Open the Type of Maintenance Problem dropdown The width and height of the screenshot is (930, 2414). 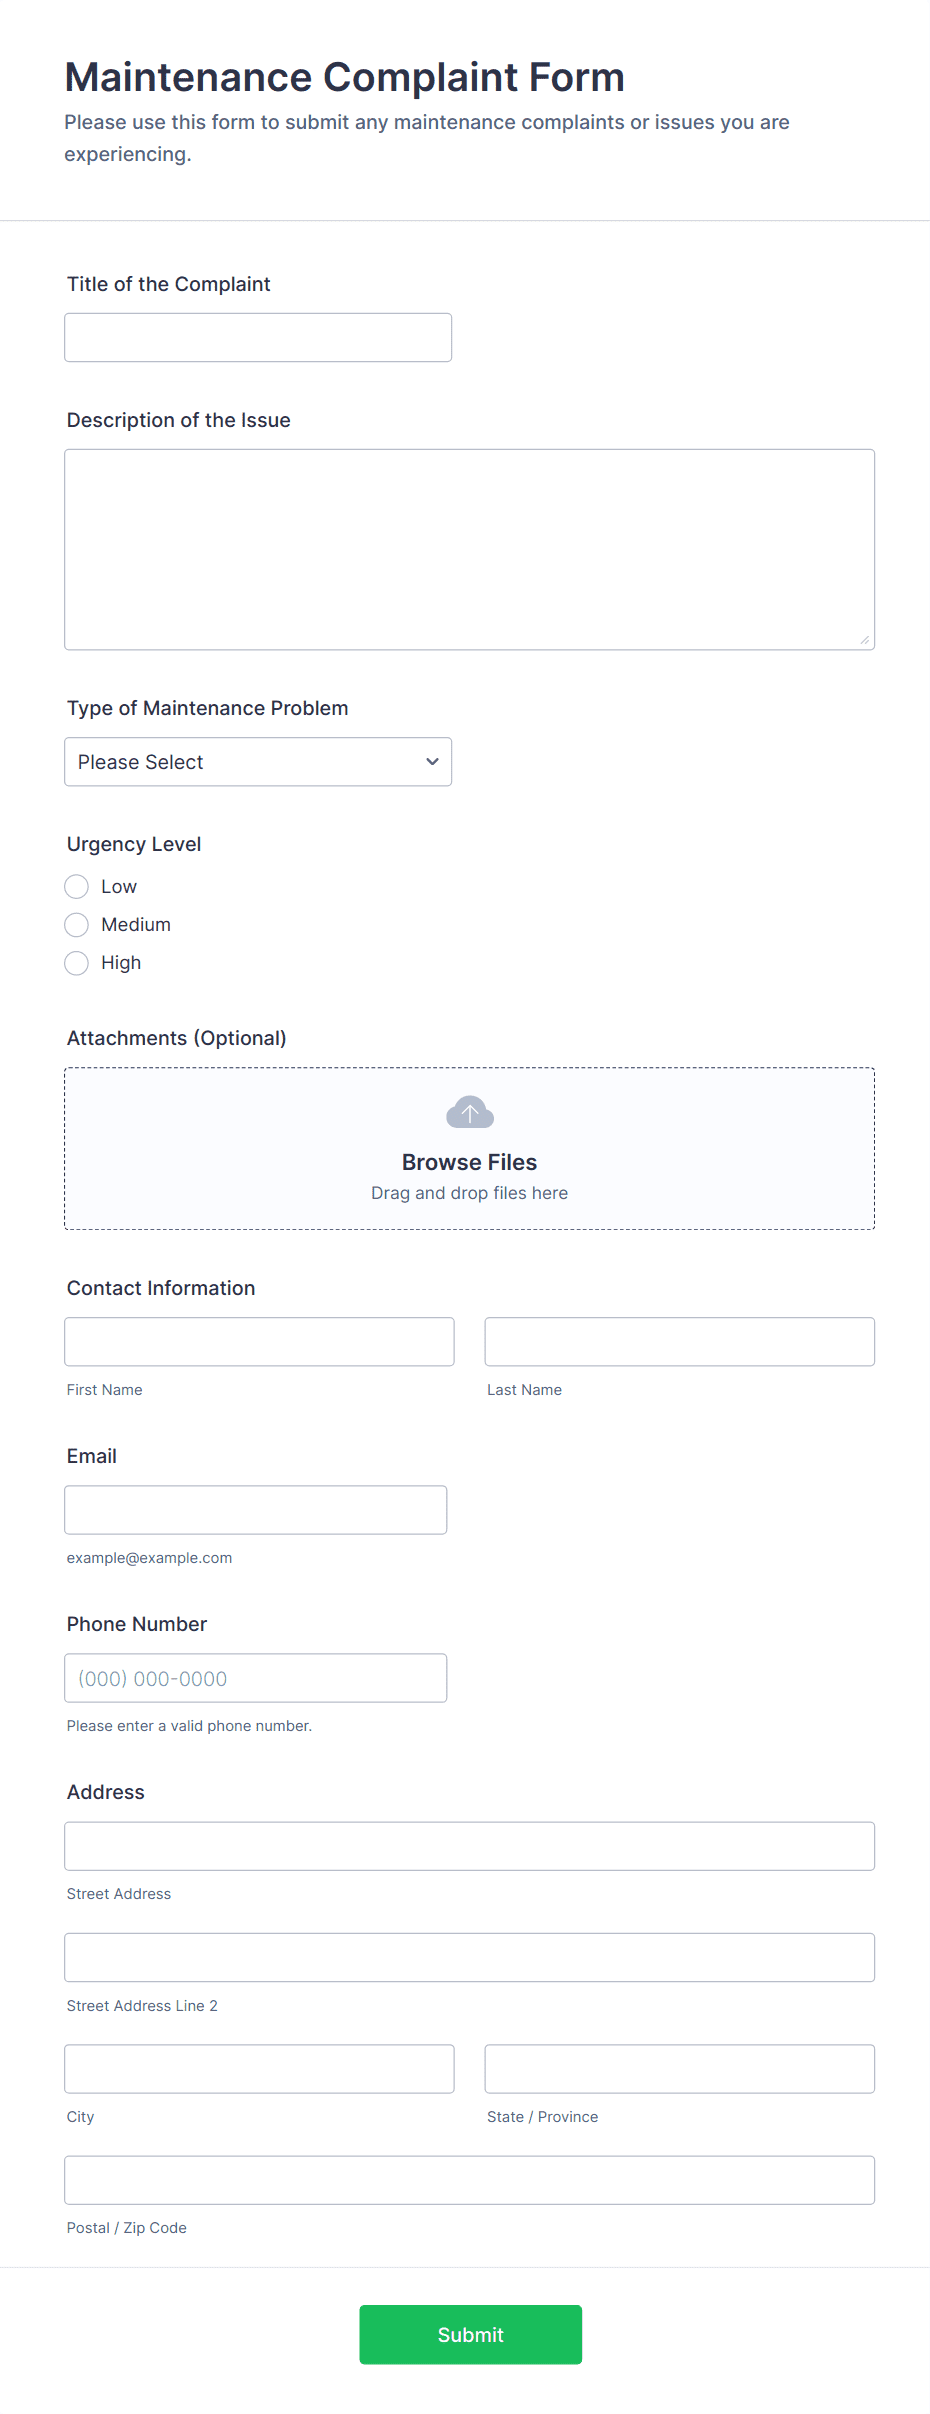258,761
